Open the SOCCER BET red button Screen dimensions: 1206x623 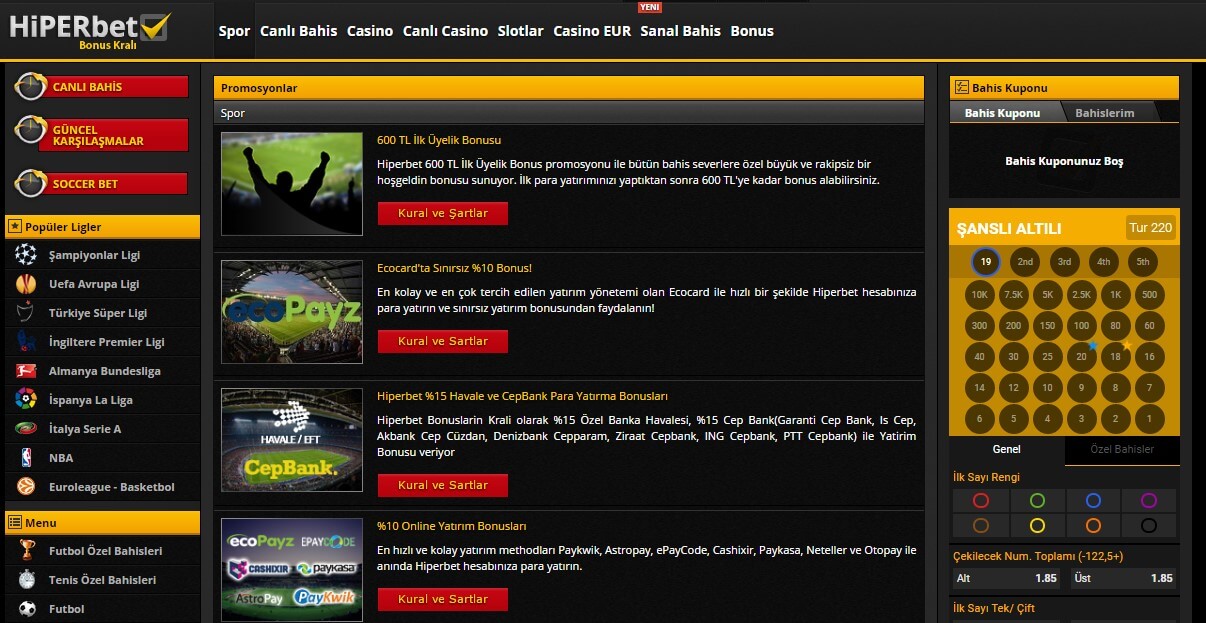click(x=102, y=184)
